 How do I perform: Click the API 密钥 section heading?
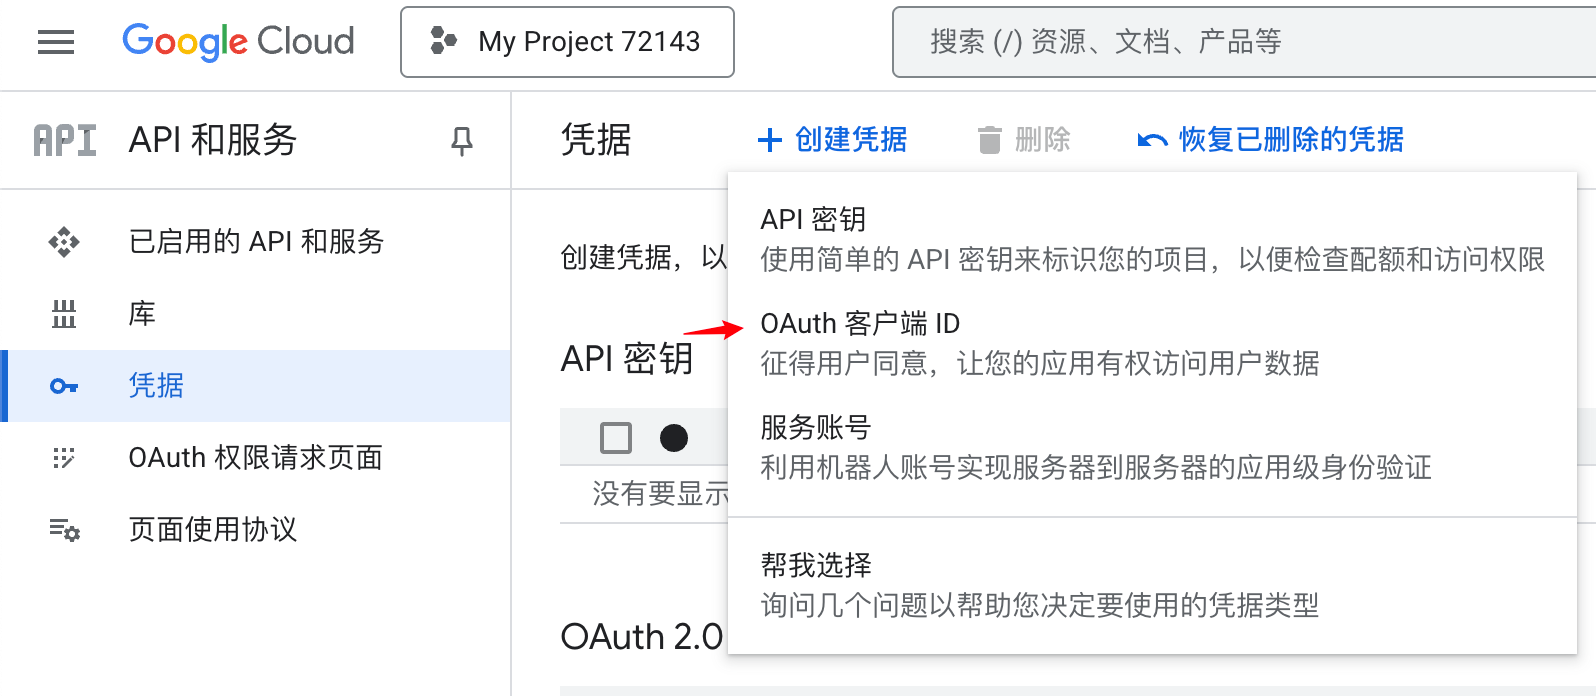click(x=627, y=358)
